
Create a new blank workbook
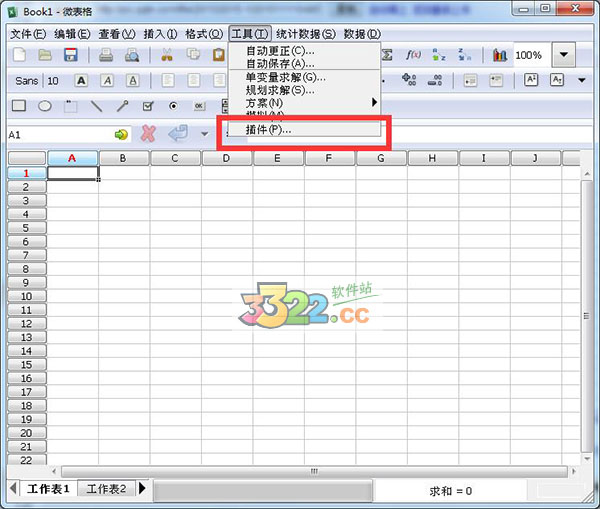19,55
